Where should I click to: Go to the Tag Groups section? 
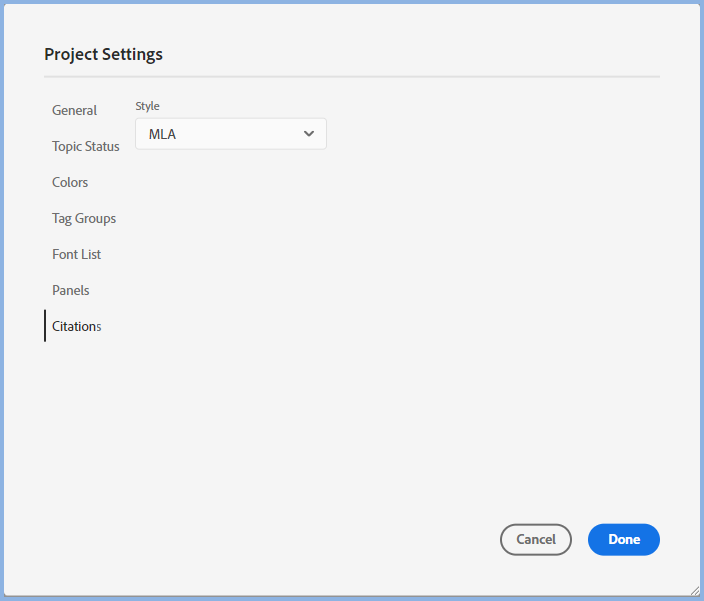pos(84,218)
